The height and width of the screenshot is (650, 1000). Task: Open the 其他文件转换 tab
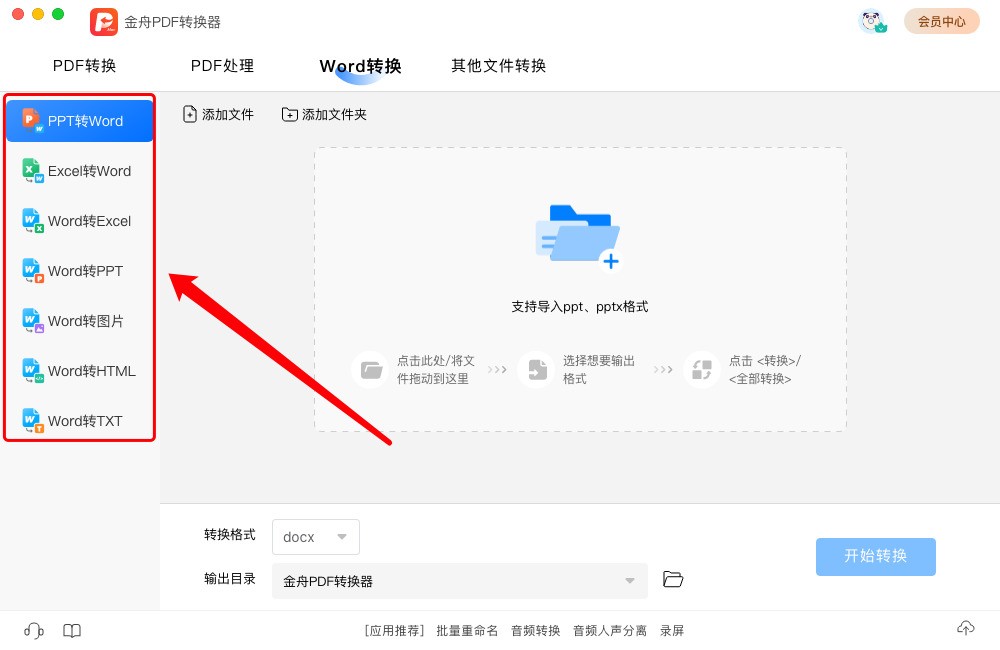(x=497, y=66)
